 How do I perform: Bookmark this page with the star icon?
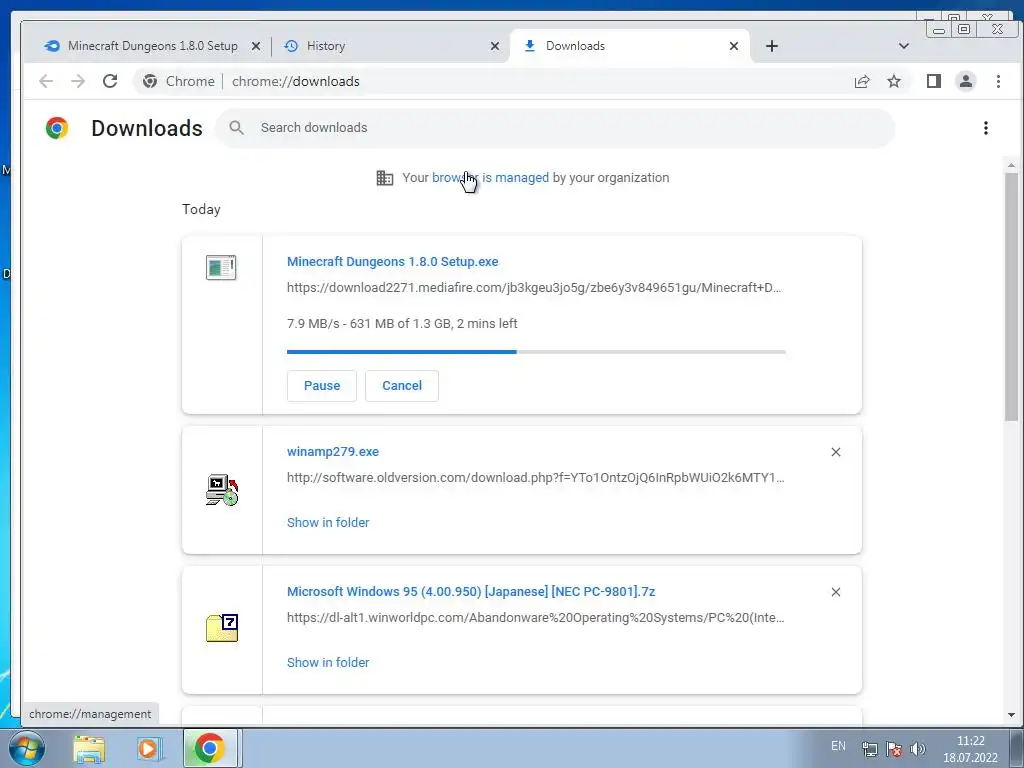[x=894, y=81]
